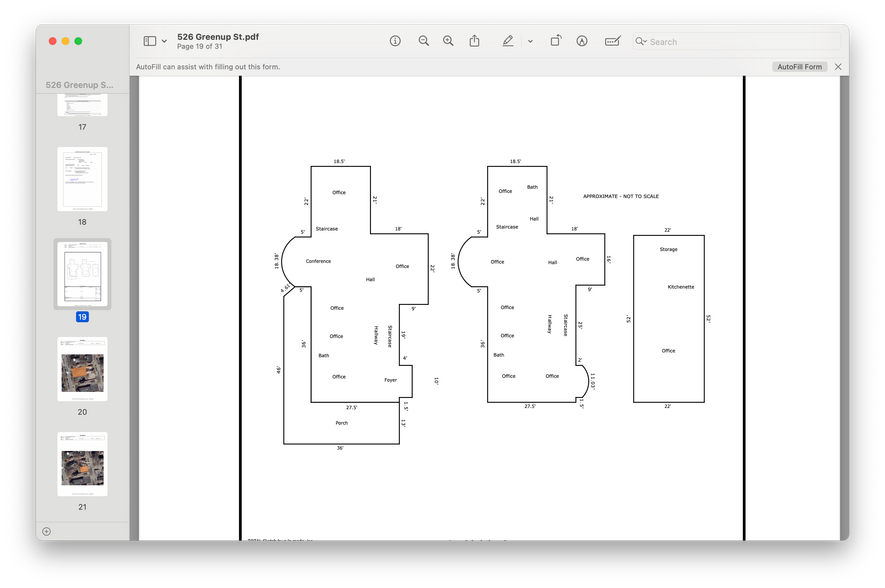Viewport: 885px width, 588px height.
Task: Zoom out of the PDF page
Action: [424, 41]
